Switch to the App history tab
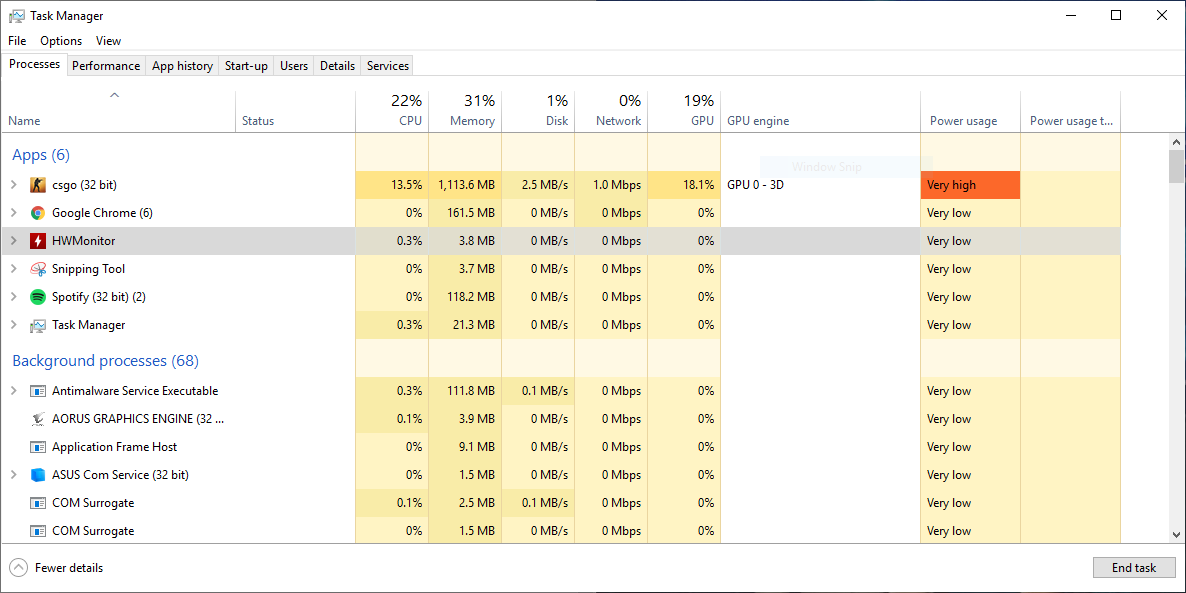 tap(182, 66)
